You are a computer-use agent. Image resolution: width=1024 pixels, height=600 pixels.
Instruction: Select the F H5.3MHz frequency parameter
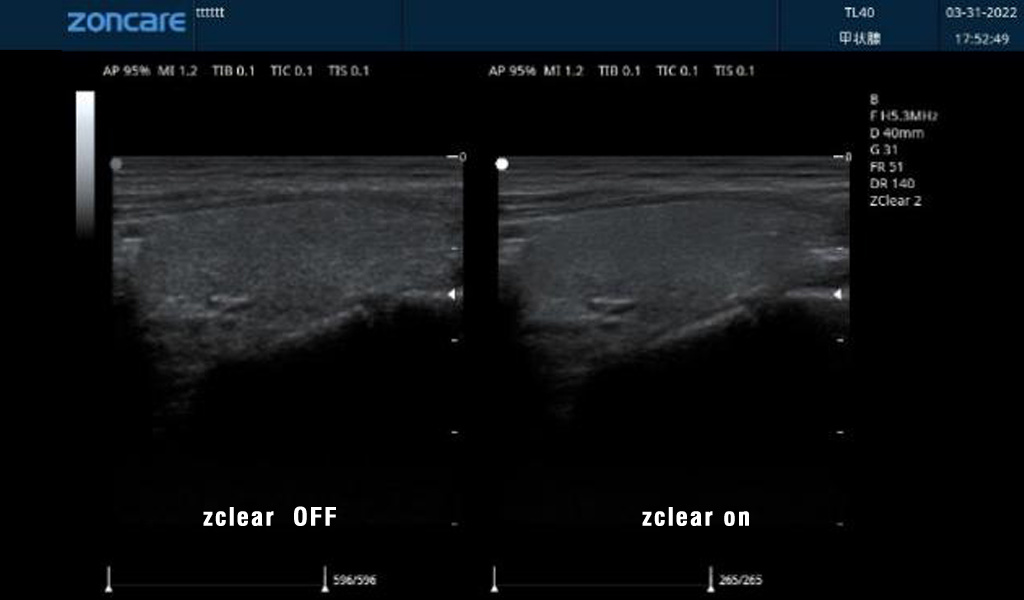click(903, 116)
